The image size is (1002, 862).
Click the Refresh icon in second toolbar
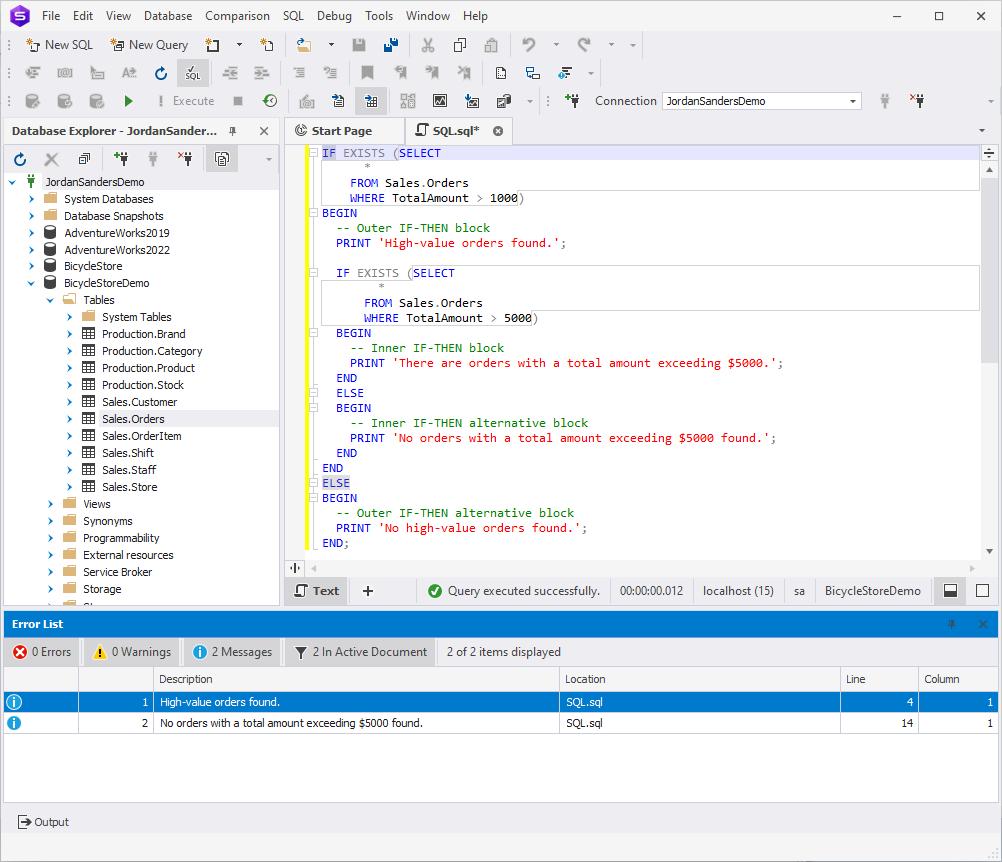[x=160, y=73]
